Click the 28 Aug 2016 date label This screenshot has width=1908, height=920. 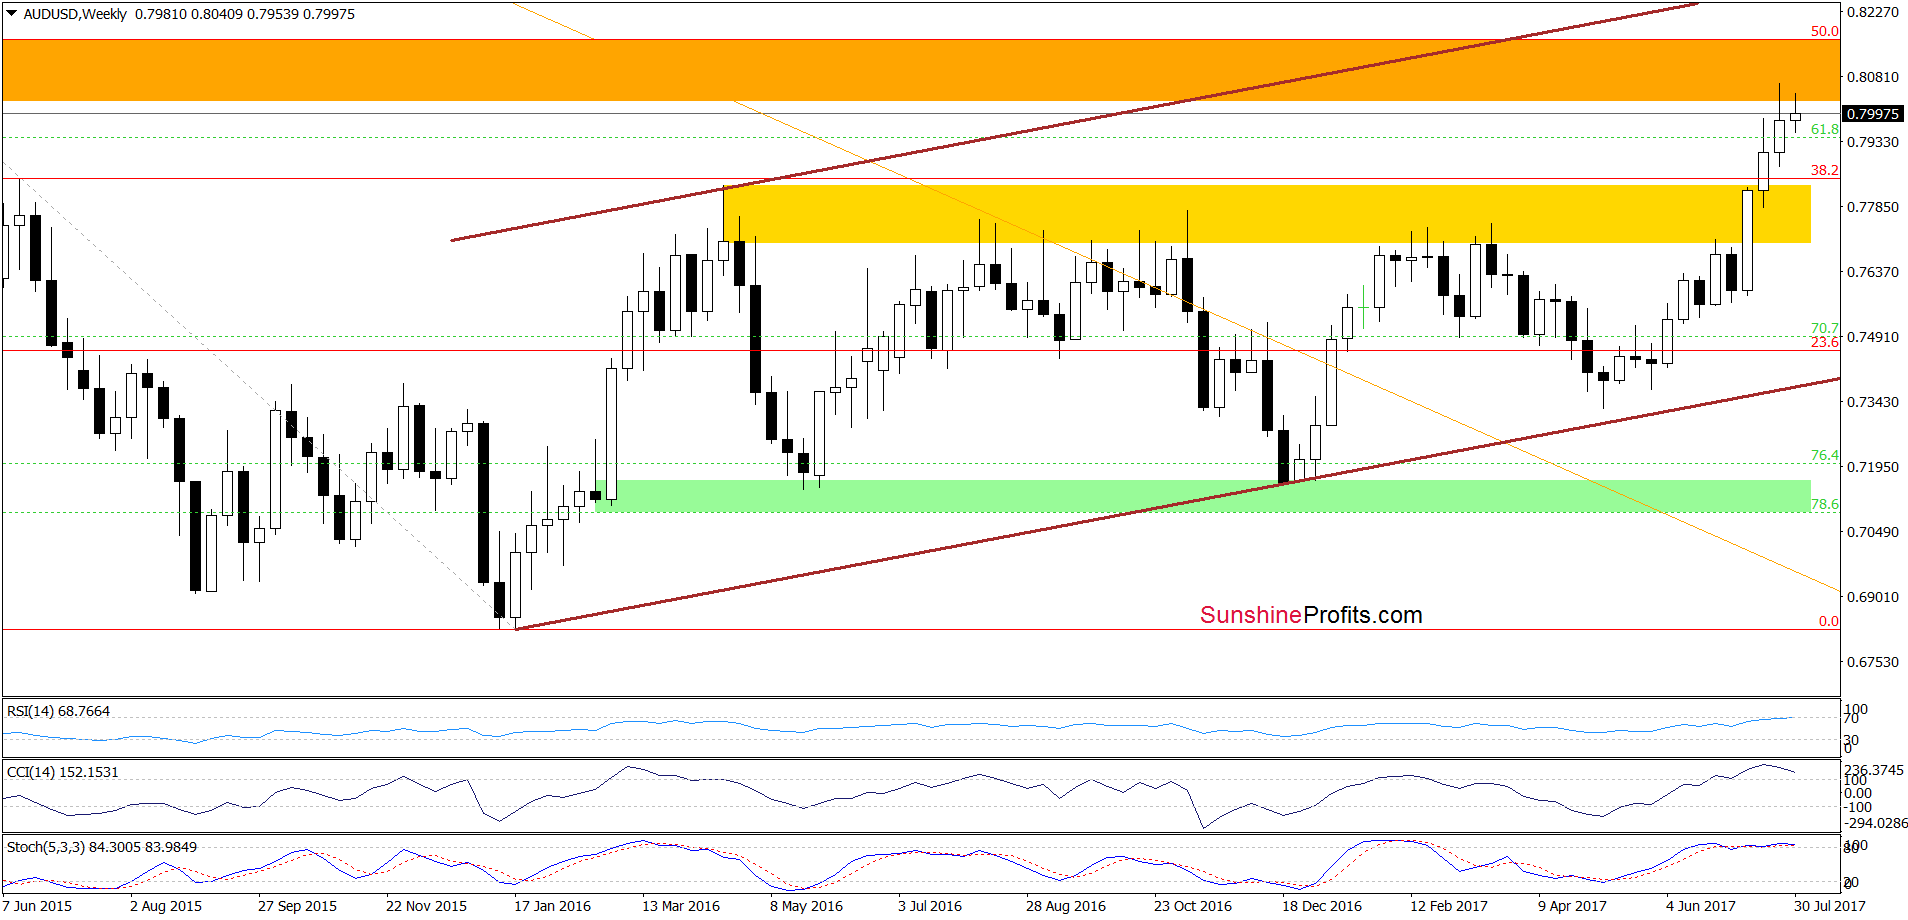[x=1066, y=906]
